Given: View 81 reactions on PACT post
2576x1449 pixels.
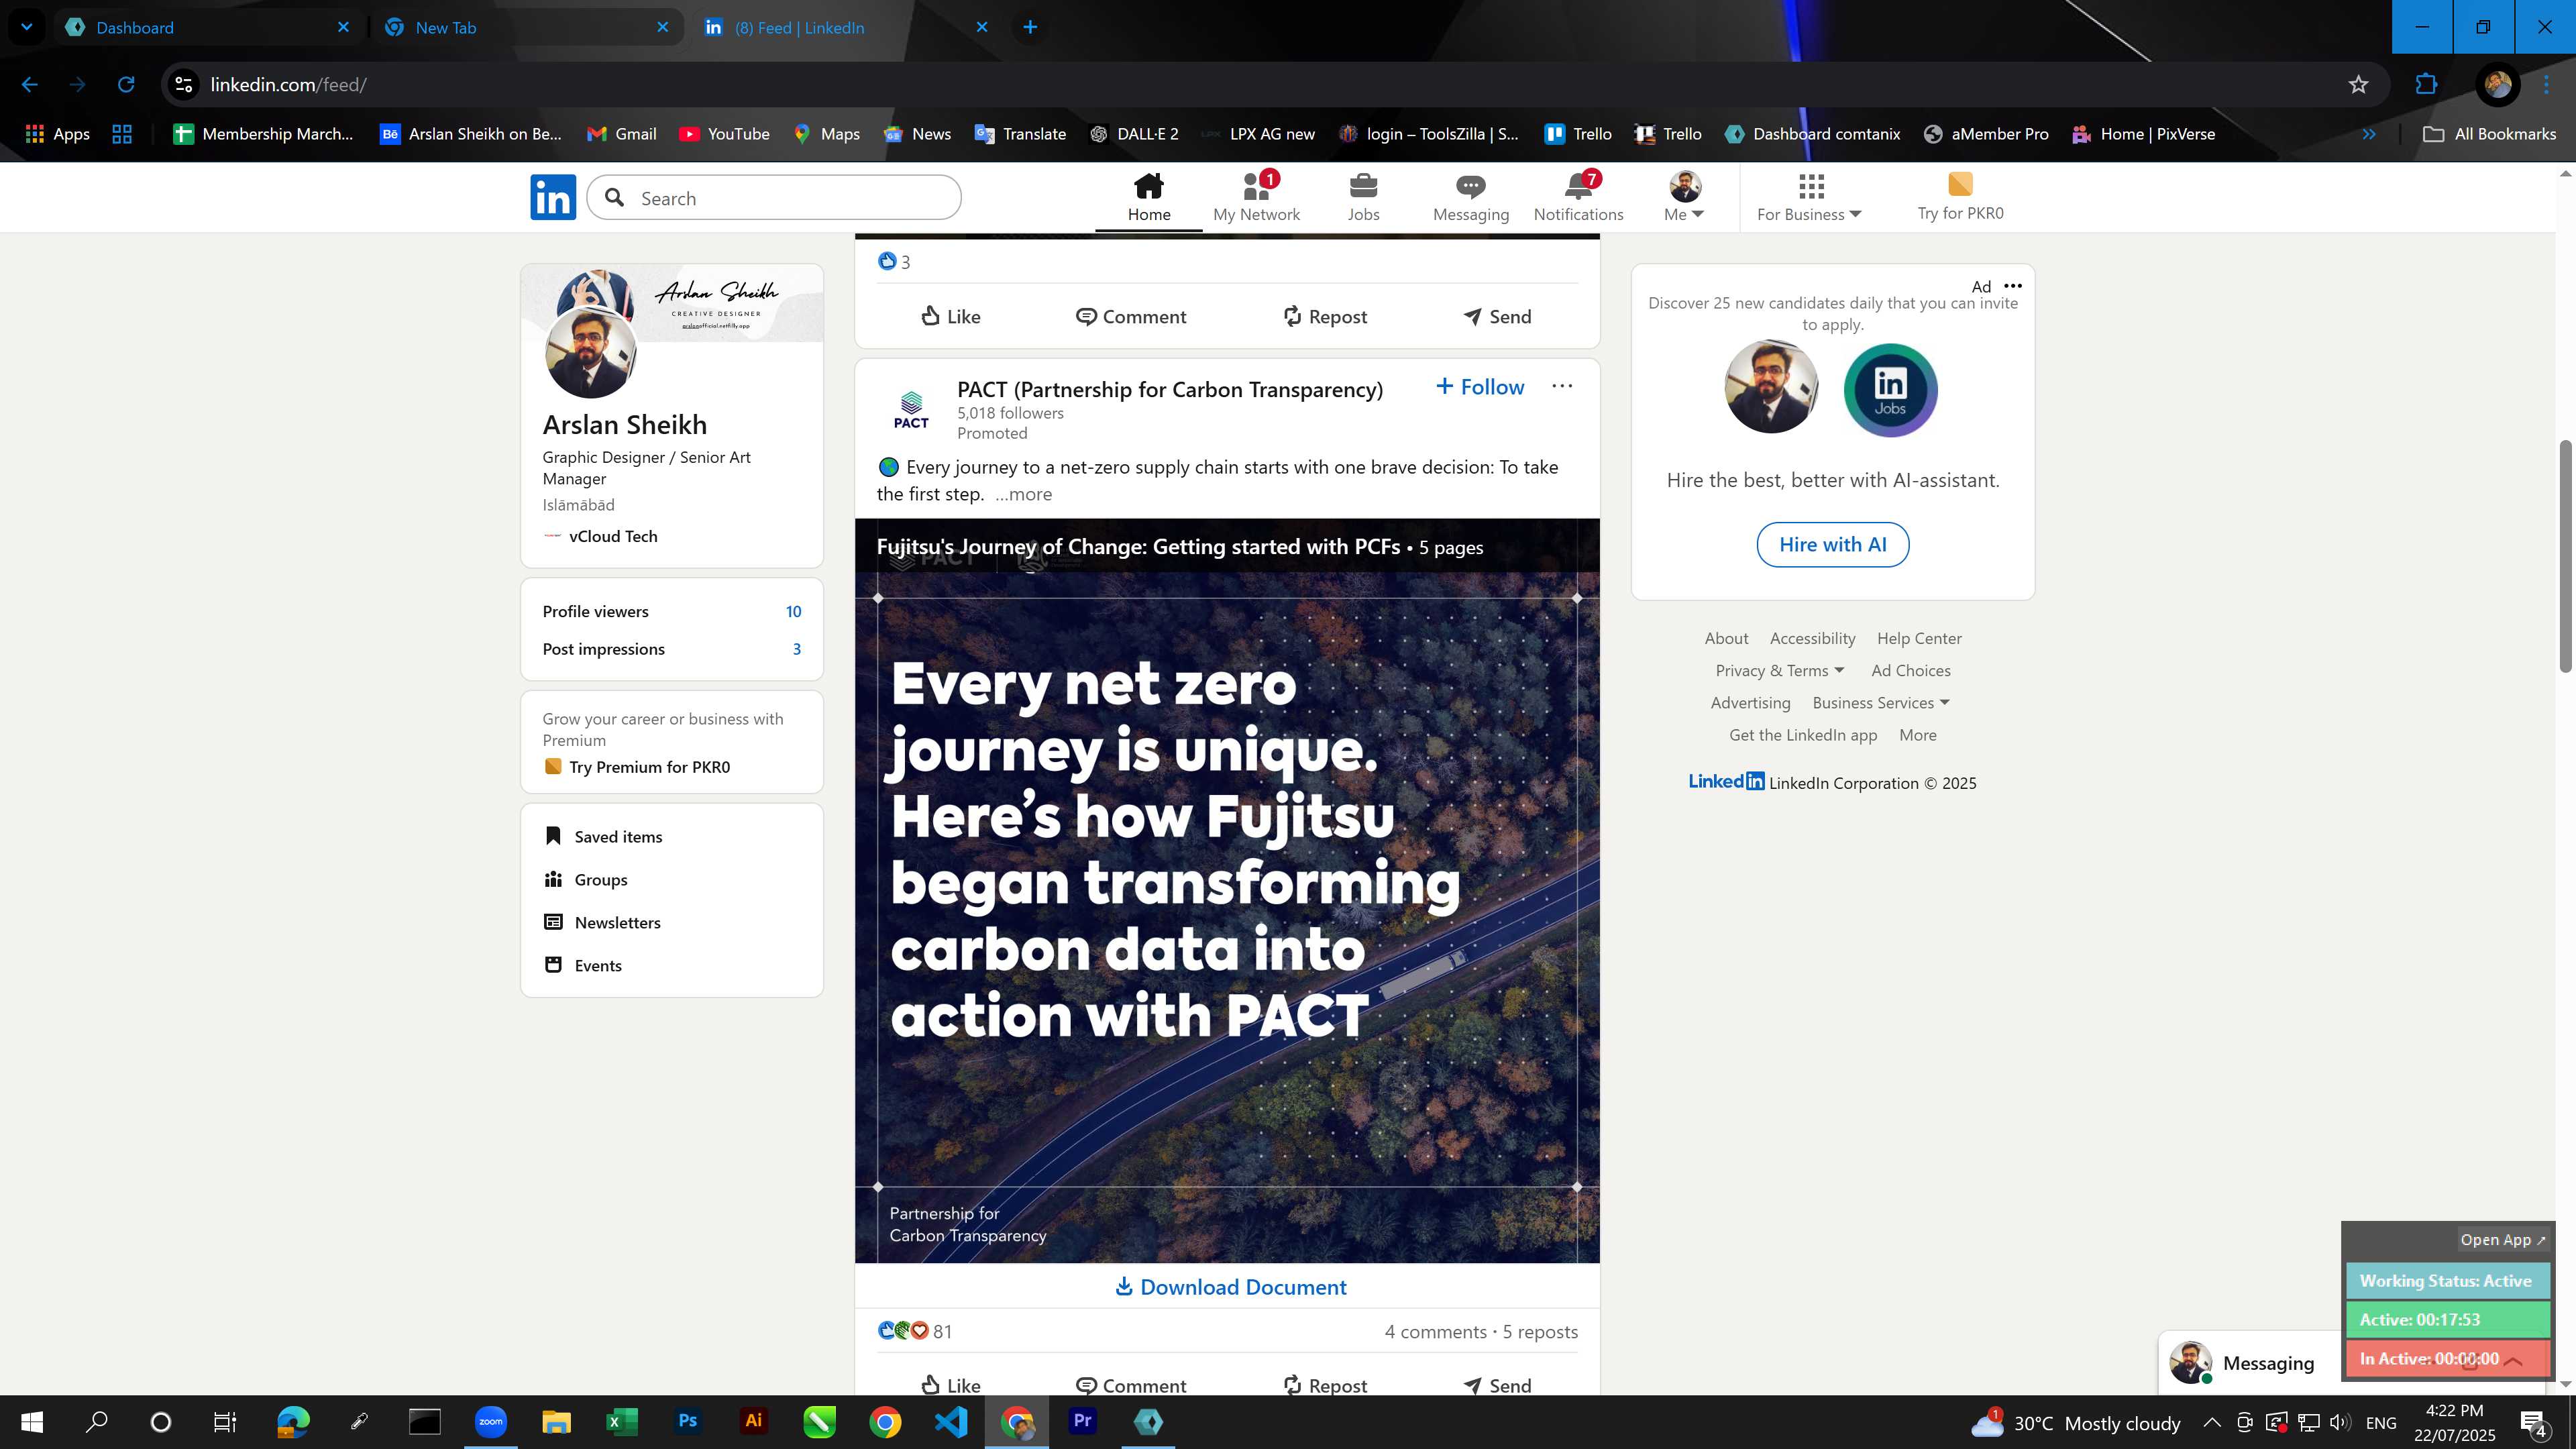Looking at the screenshot, I should pyautogui.click(x=914, y=1331).
